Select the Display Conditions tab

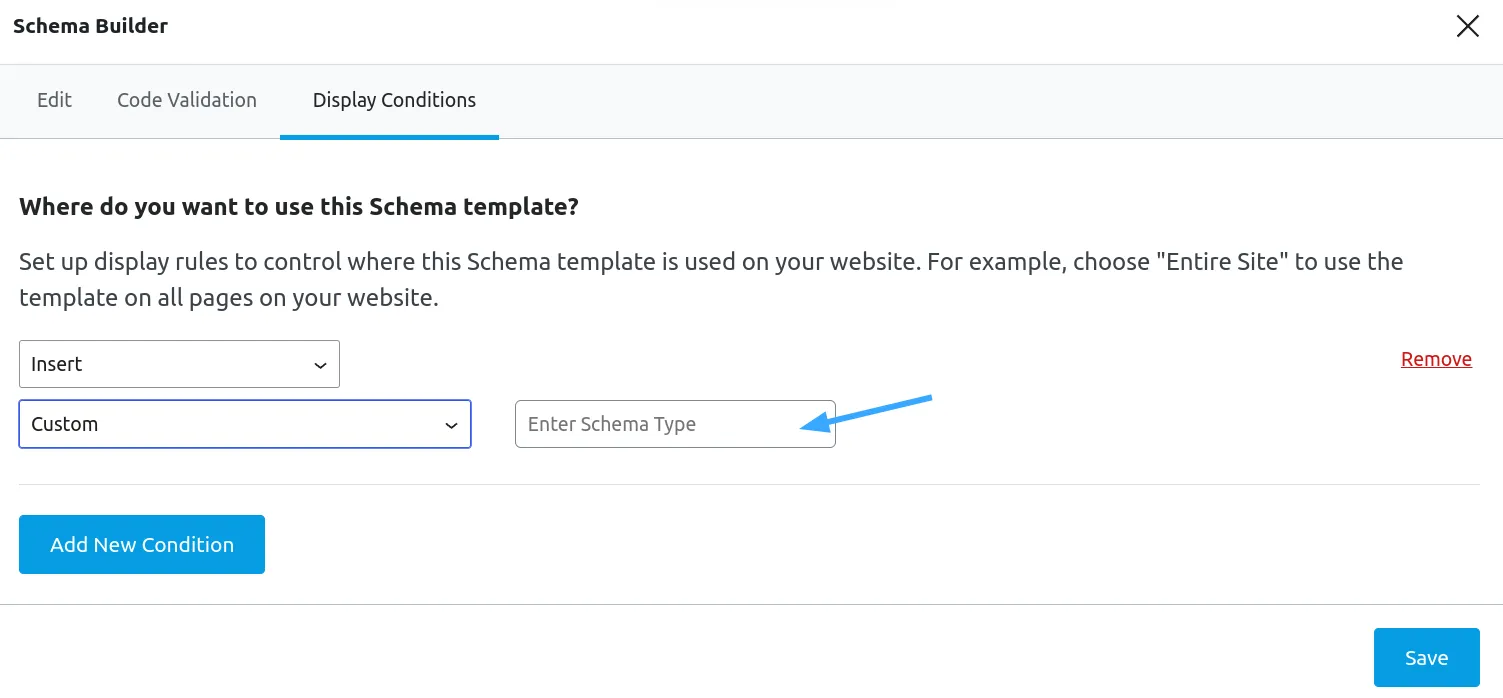(394, 100)
